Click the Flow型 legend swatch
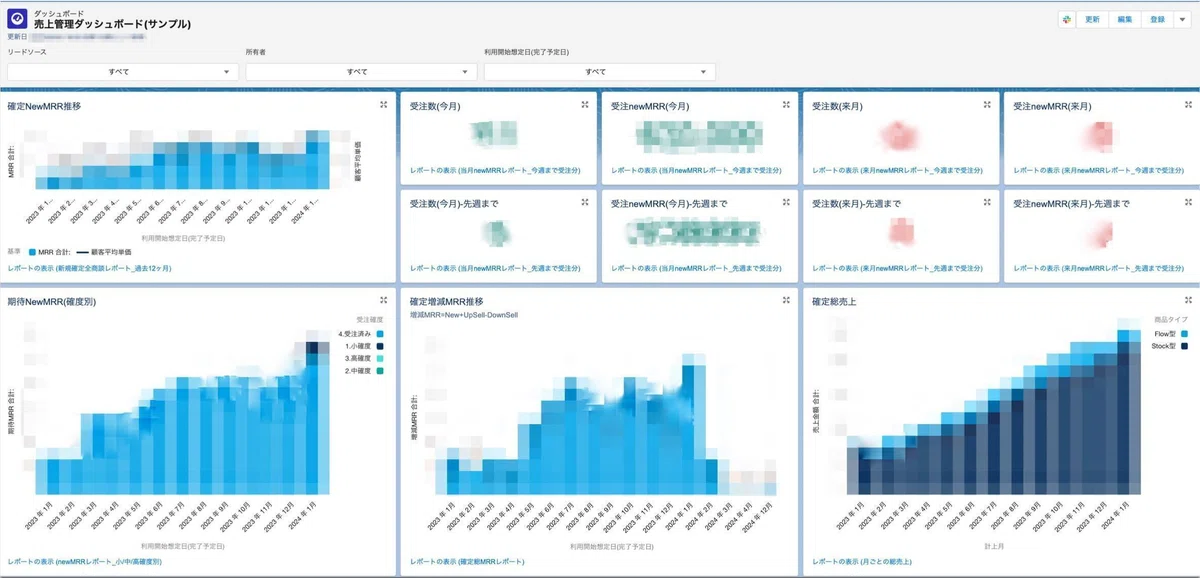This screenshot has height=578, width=1200. (x=1185, y=333)
